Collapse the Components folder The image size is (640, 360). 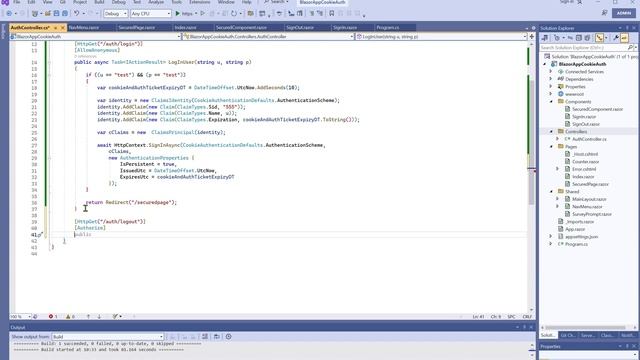(x=551, y=102)
